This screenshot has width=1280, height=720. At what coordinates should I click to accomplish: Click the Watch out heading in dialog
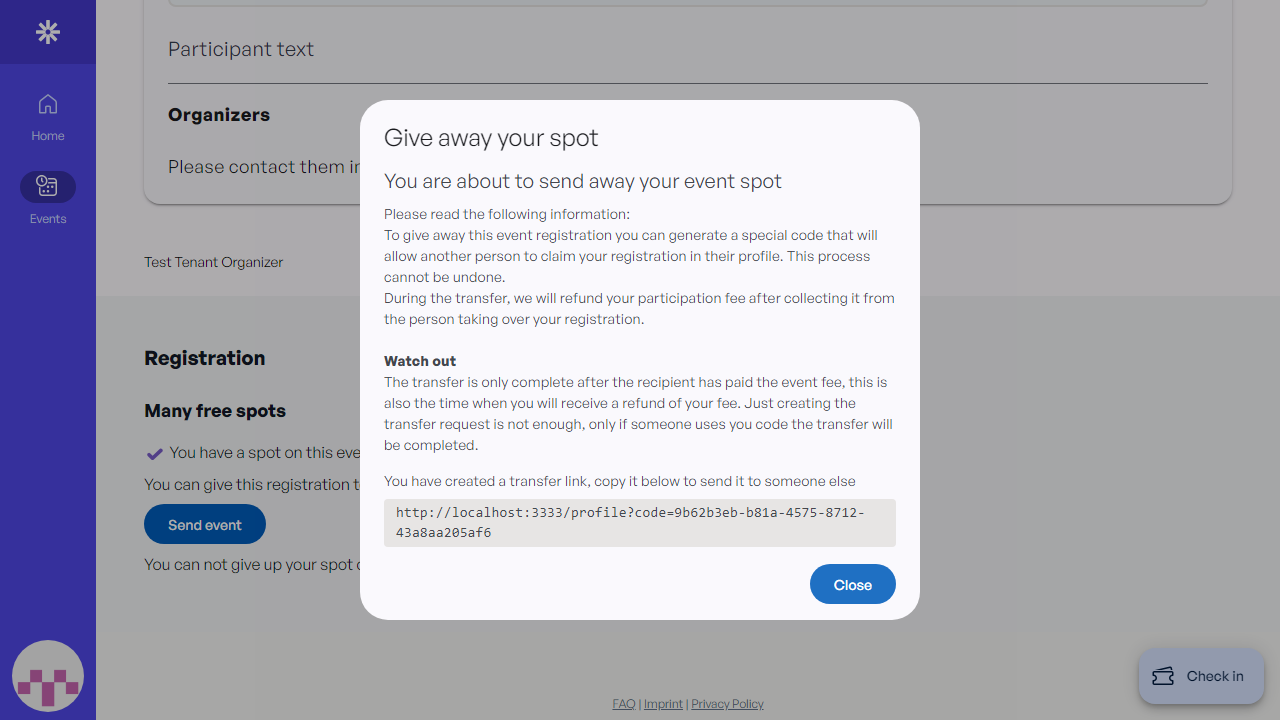(420, 361)
